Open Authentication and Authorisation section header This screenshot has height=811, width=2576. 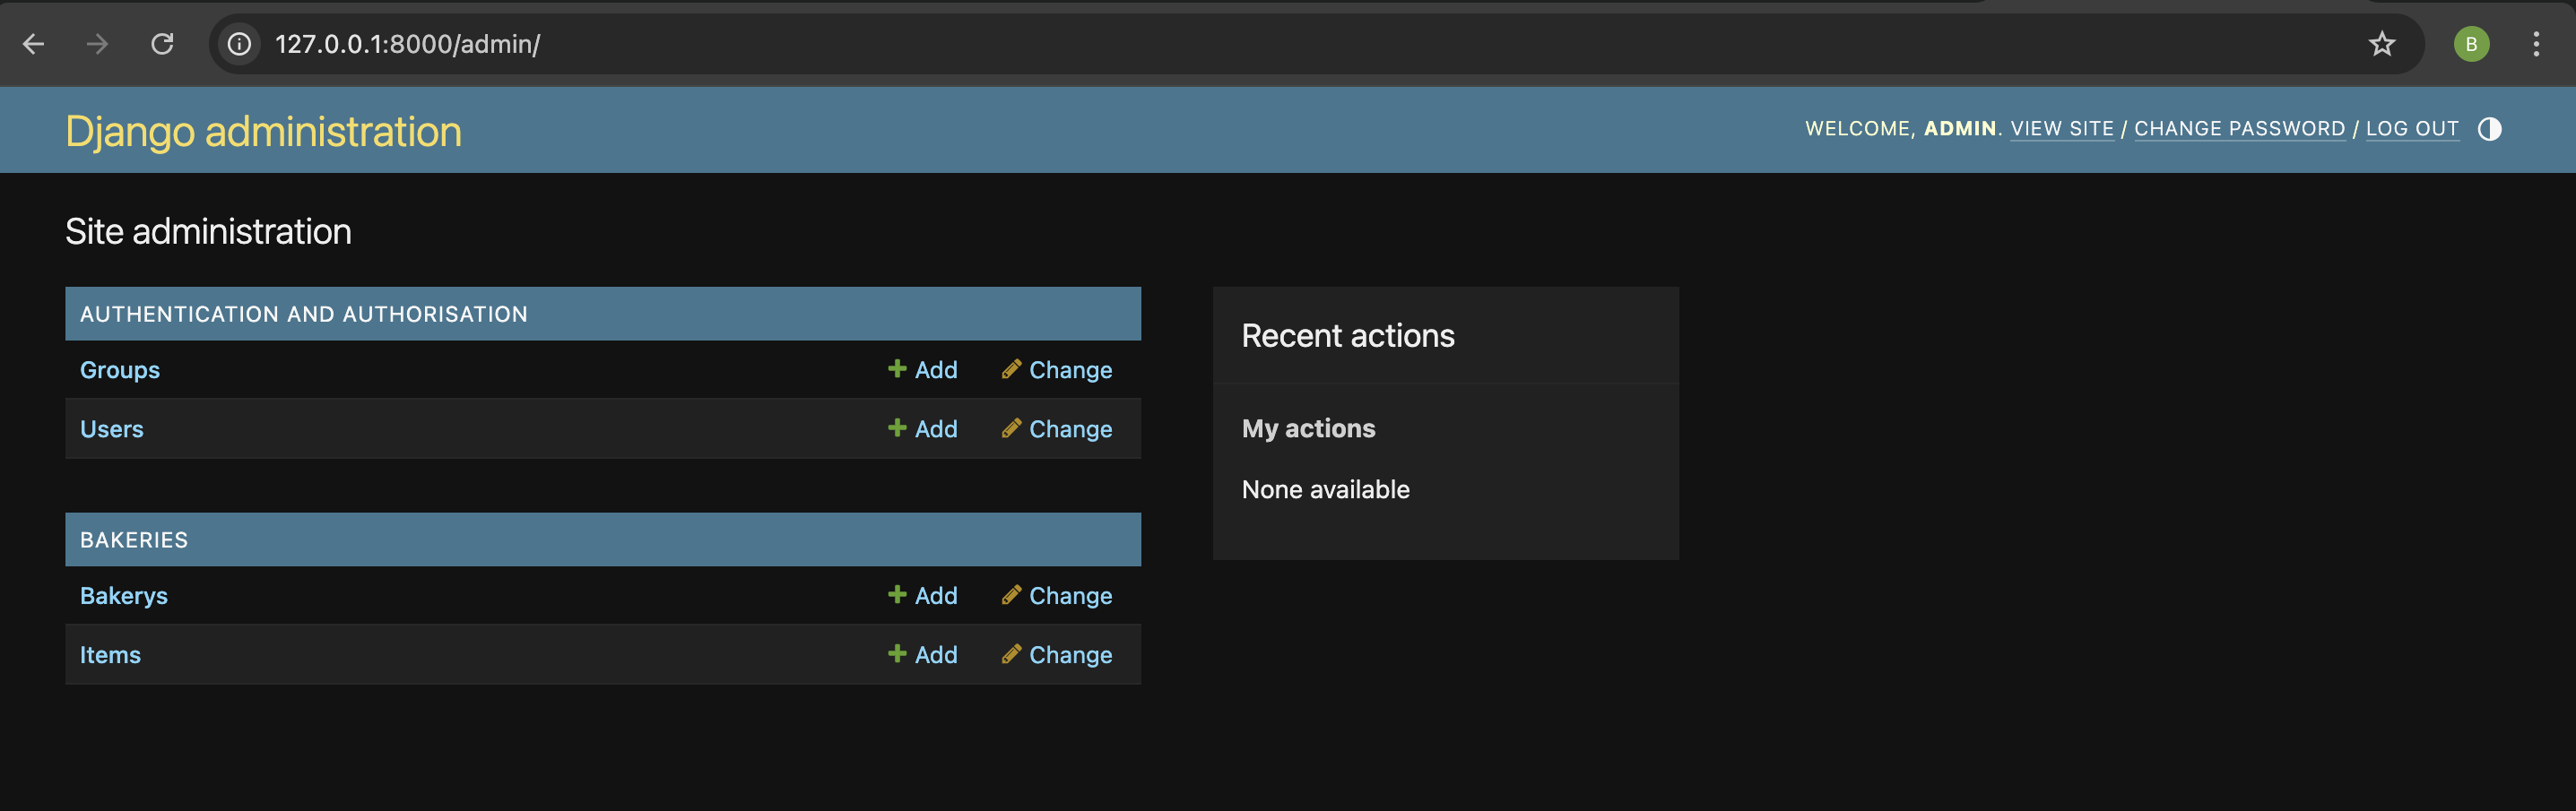(x=304, y=314)
